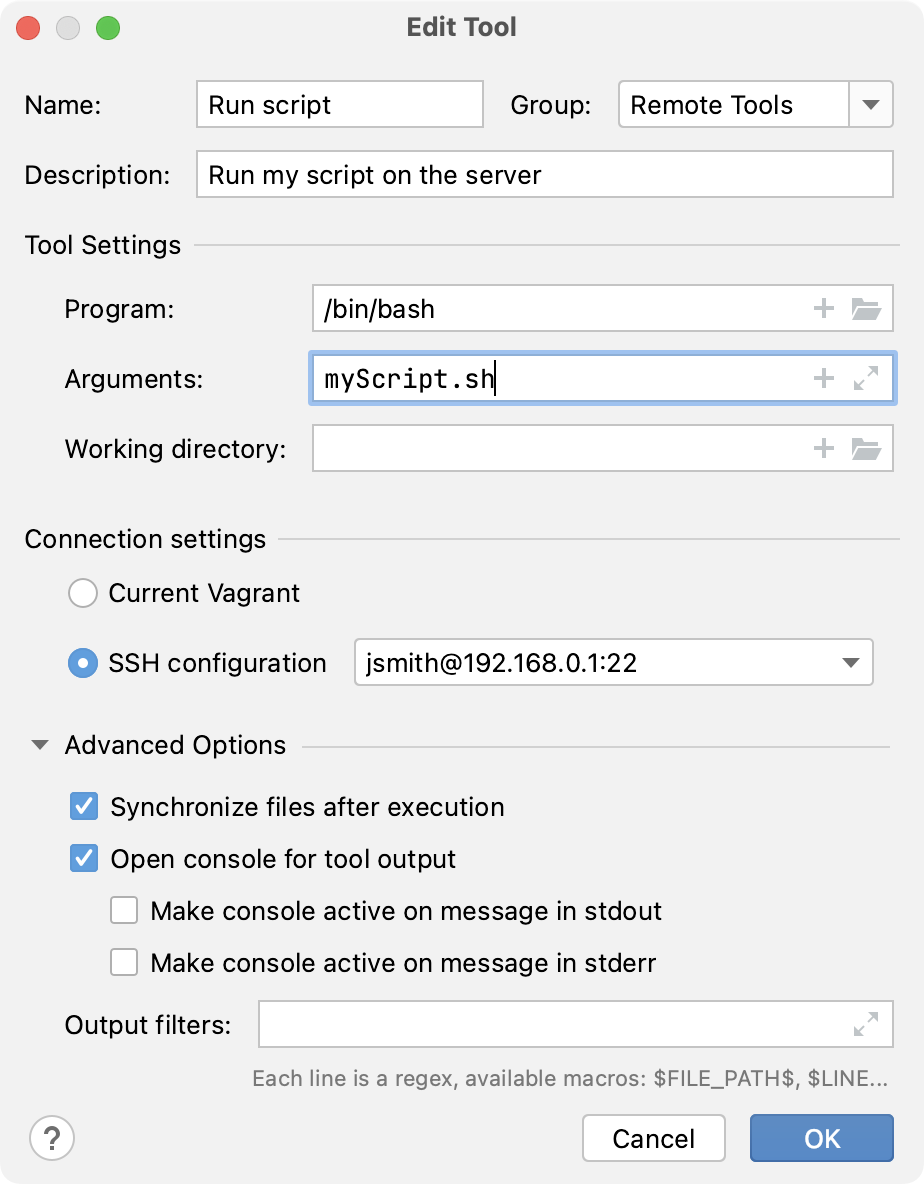Browse for a Working directory folder
Viewport: 924px width, 1184px height.
866,448
